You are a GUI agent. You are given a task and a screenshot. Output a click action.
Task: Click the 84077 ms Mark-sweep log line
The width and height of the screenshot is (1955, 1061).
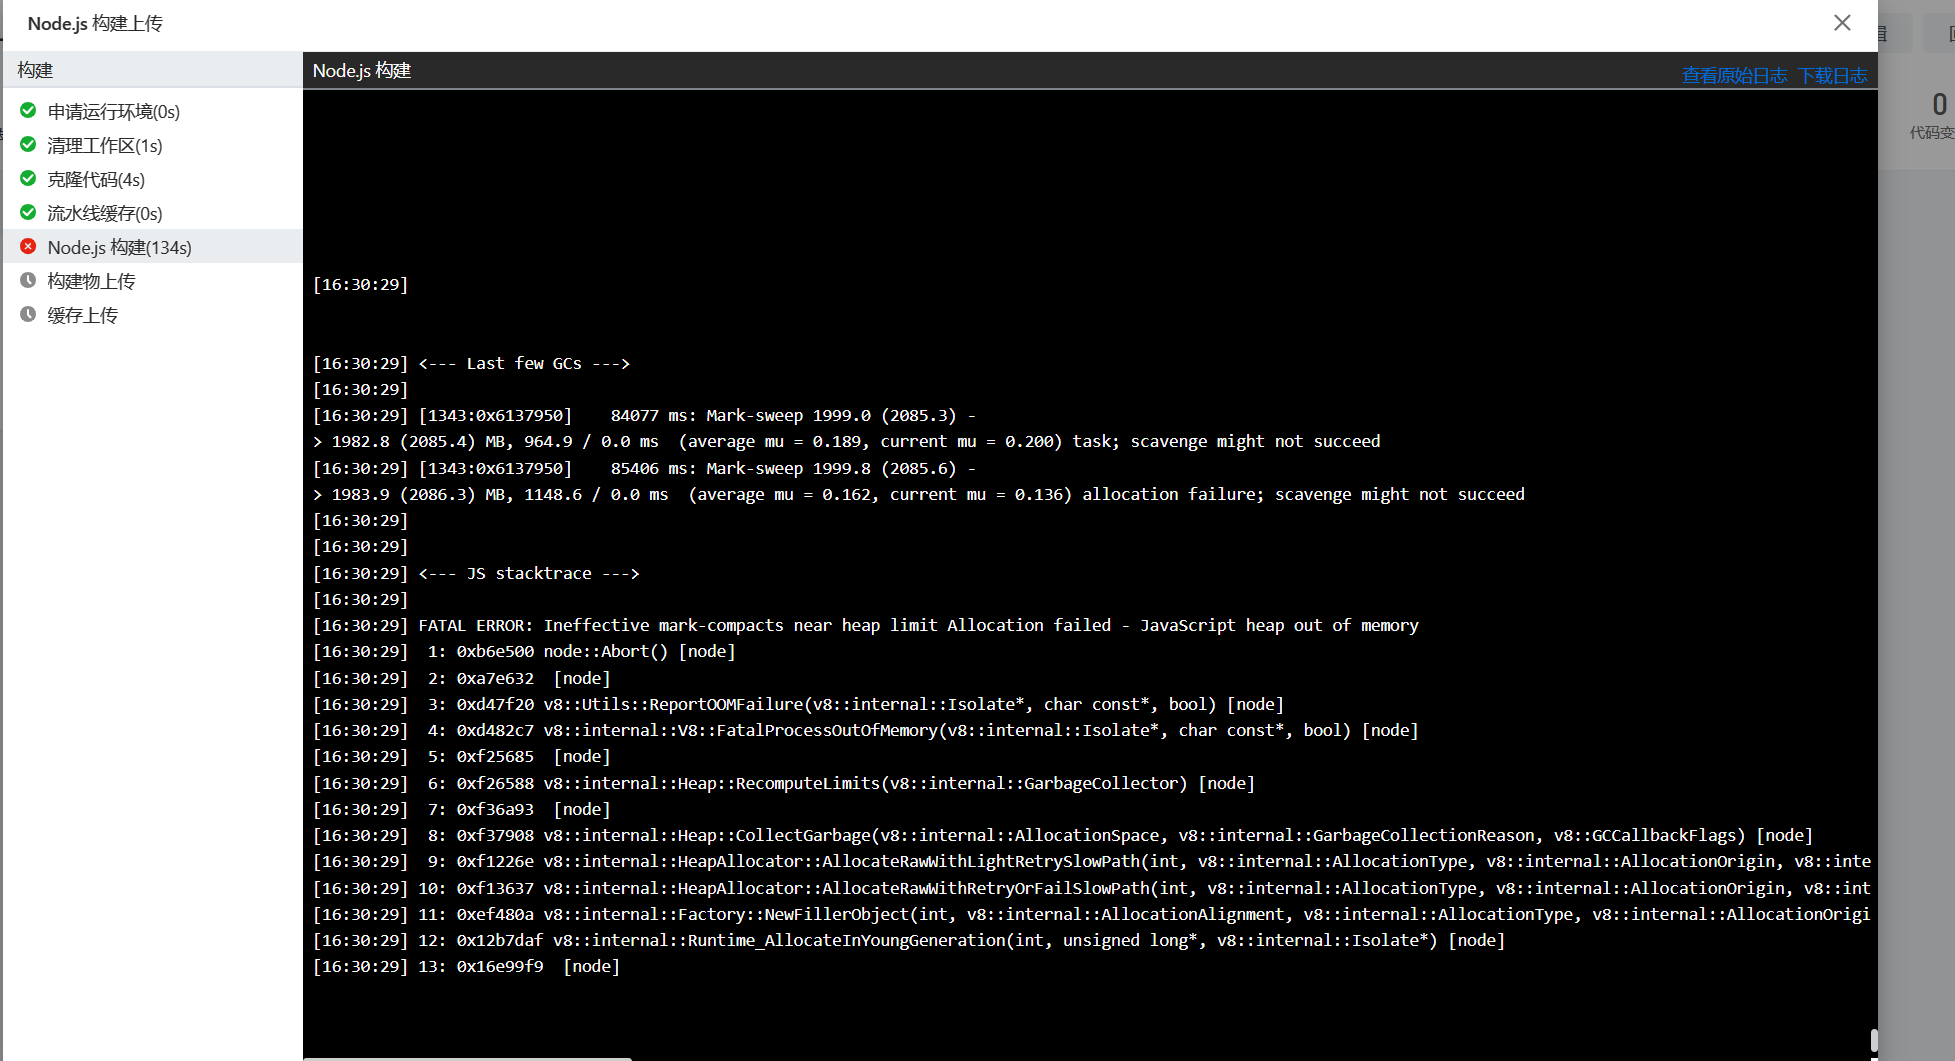tap(645, 415)
